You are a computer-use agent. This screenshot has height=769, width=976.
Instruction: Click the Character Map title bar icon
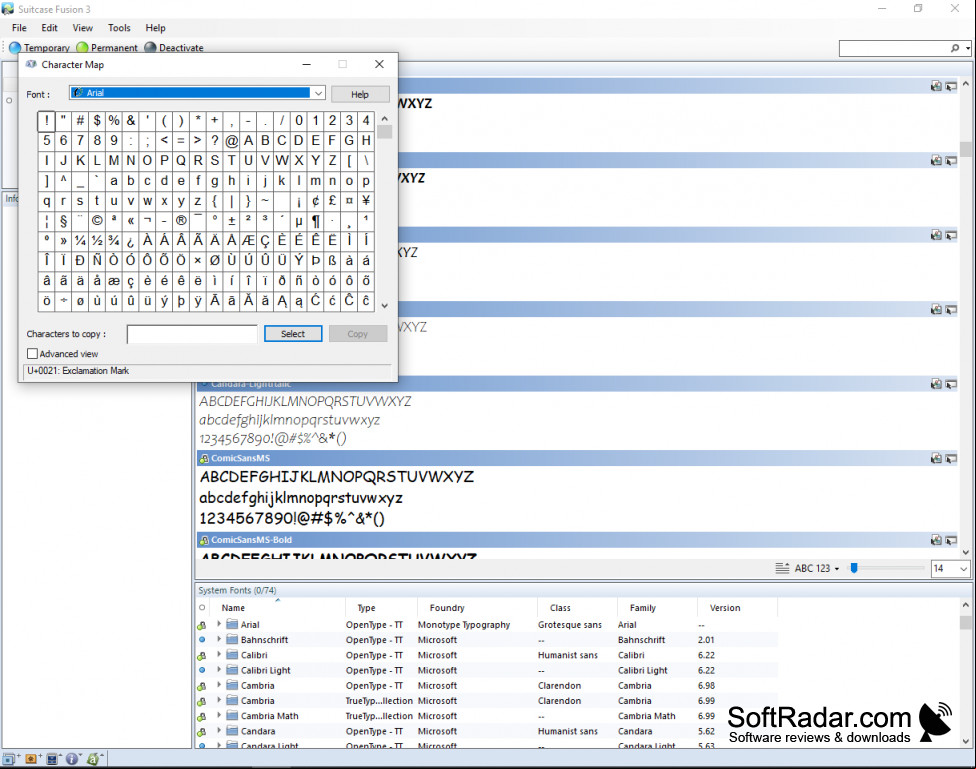pos(31,64)
